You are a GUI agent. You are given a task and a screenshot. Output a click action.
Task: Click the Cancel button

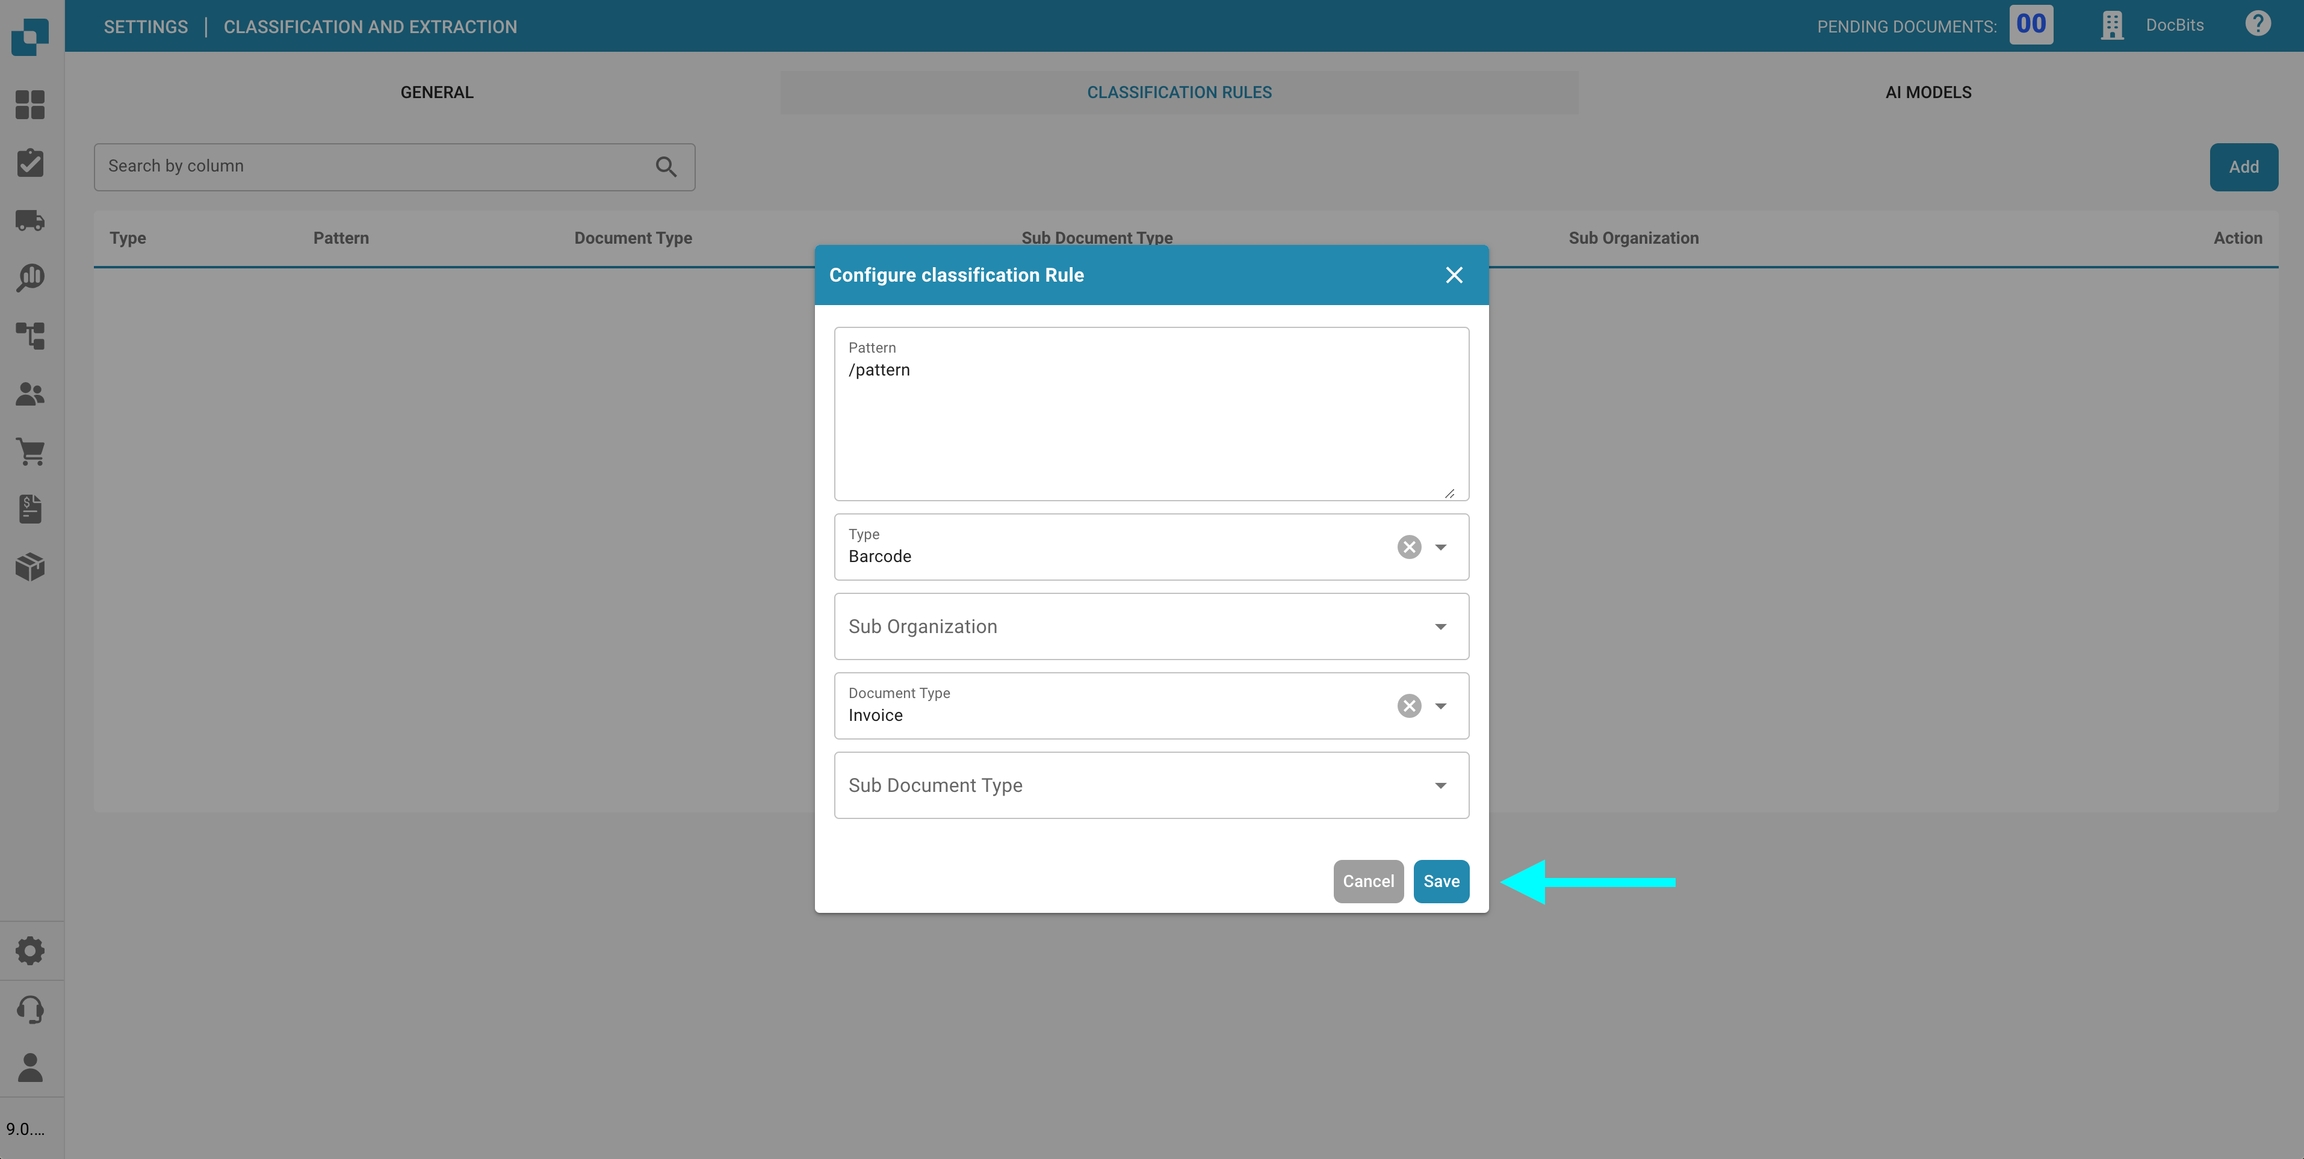(x=1367, y=881)
